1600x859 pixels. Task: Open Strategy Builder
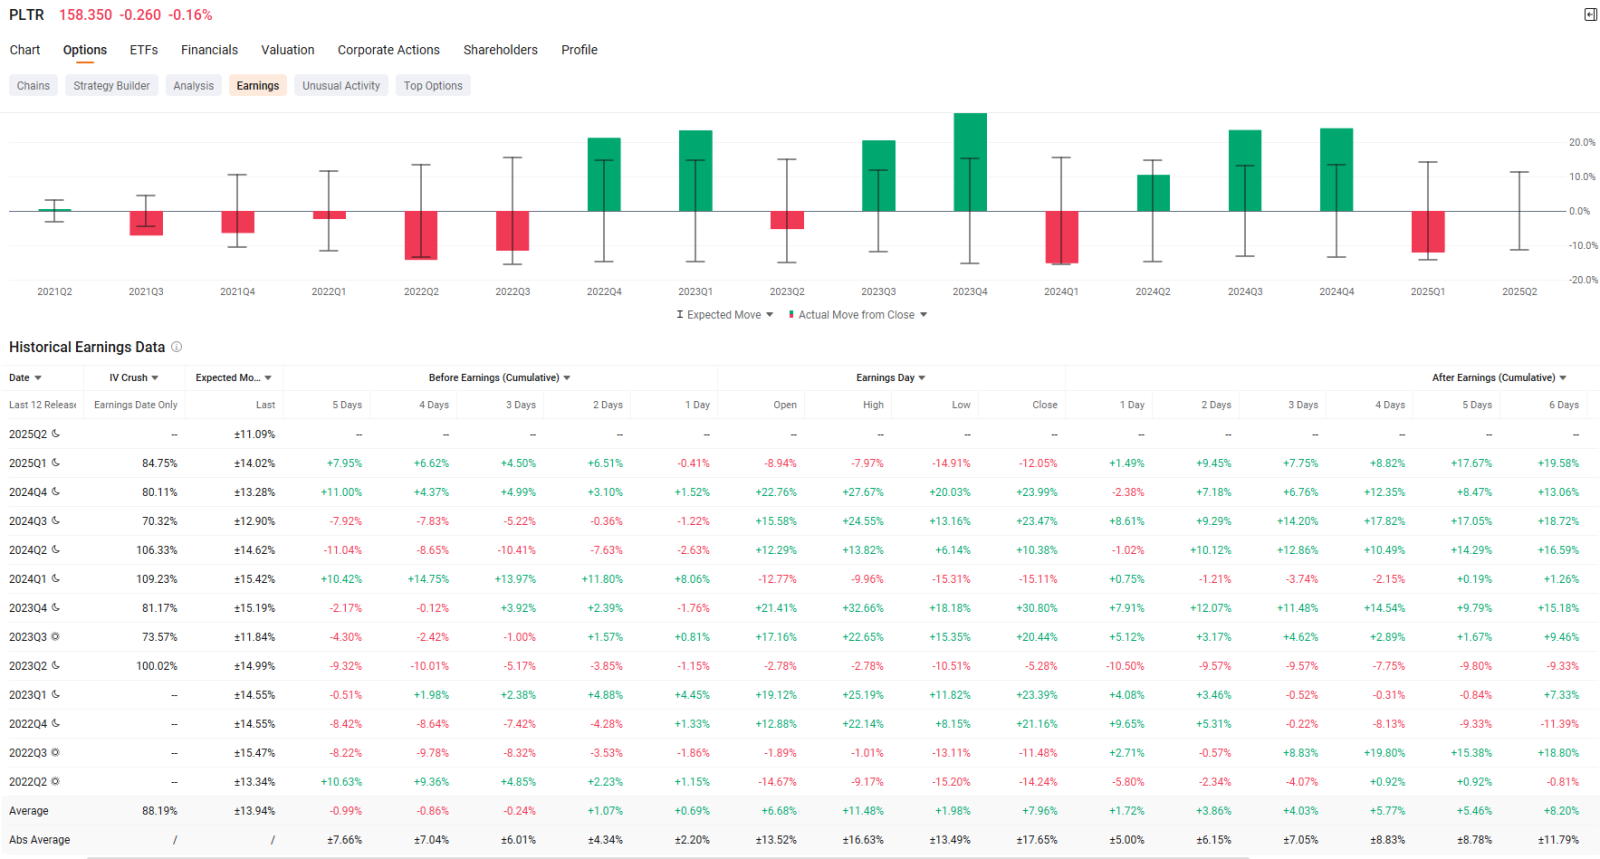(x=112, y=86)
